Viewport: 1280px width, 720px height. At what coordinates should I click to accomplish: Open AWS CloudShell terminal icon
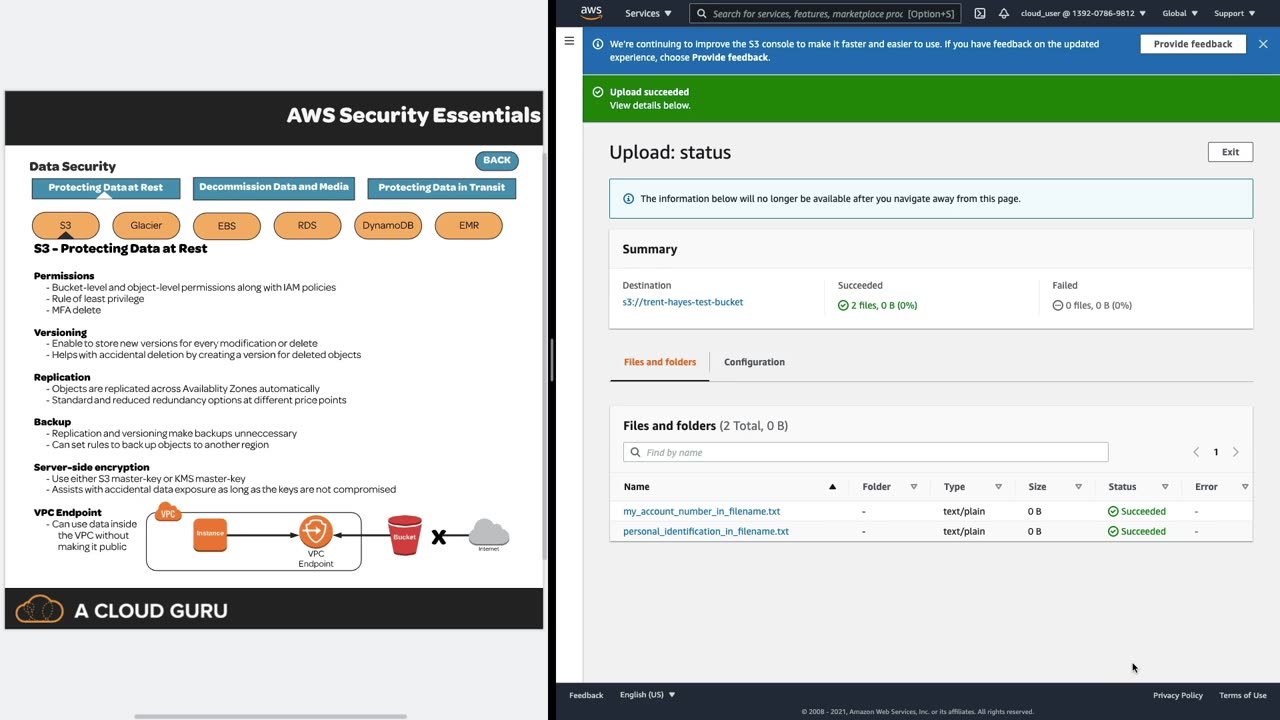980,14
